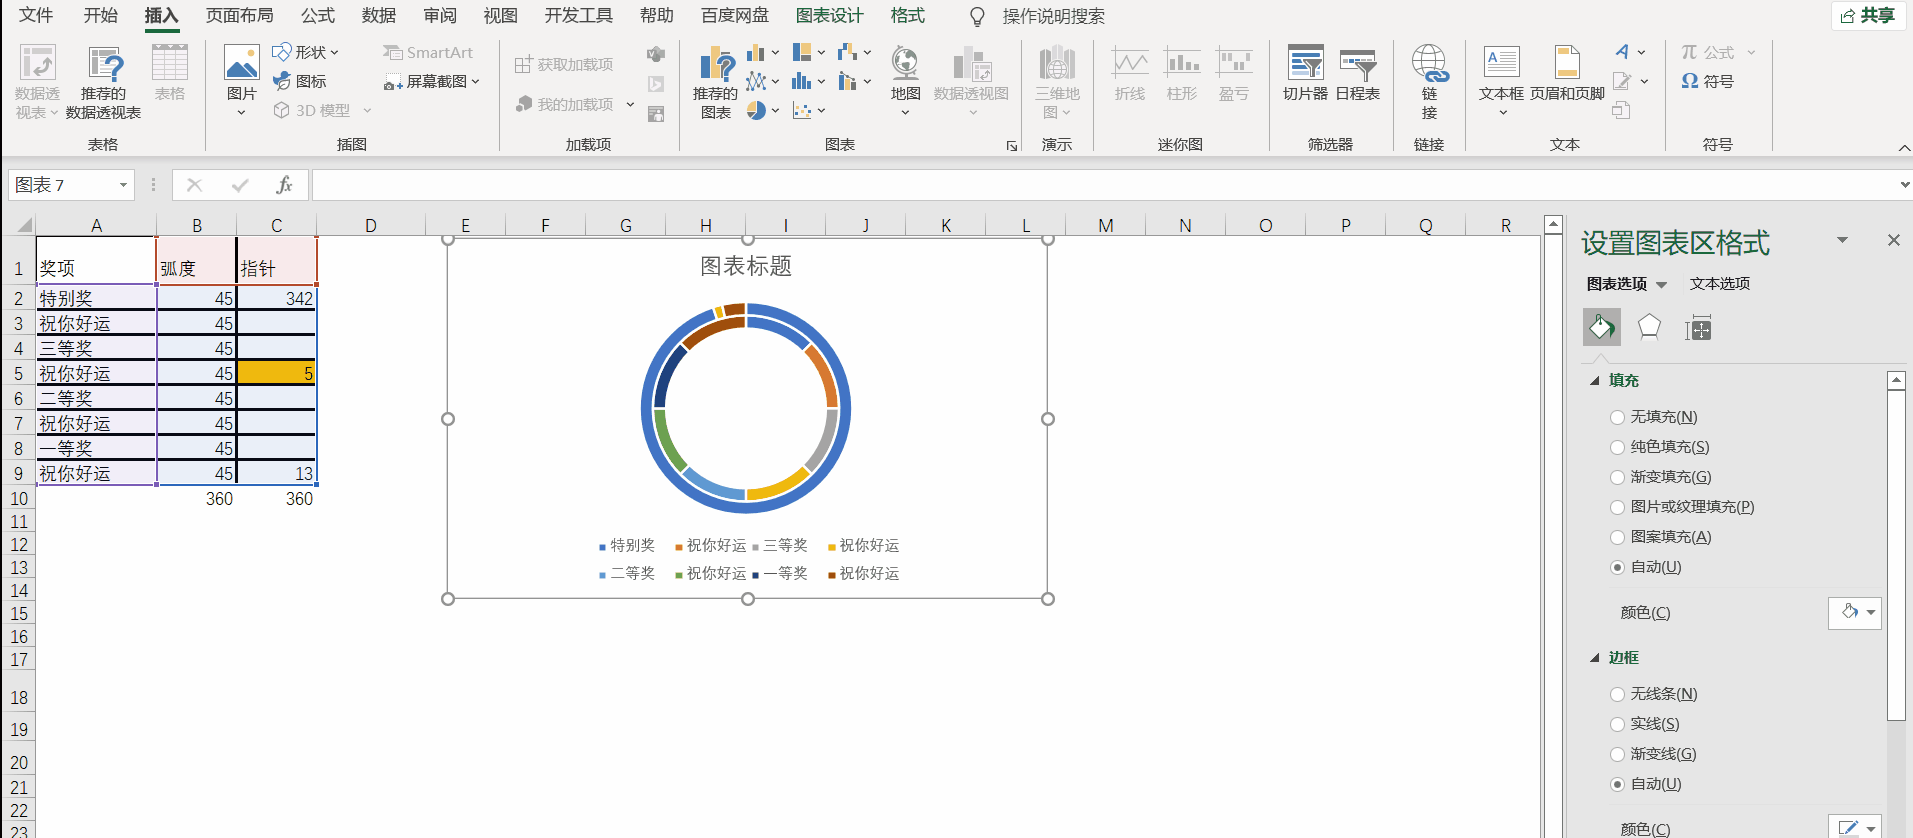Switch to Text Options (文本选项)
1913x838 pixels.
(1720, 284)
